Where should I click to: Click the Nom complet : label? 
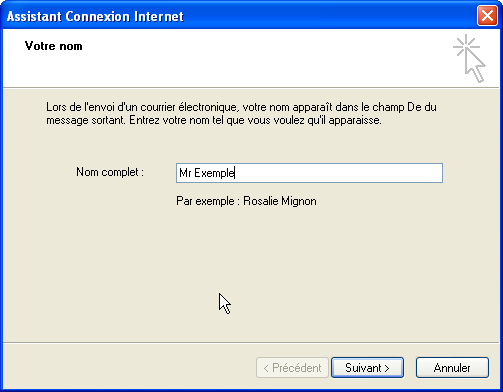(x=110, y=172)
